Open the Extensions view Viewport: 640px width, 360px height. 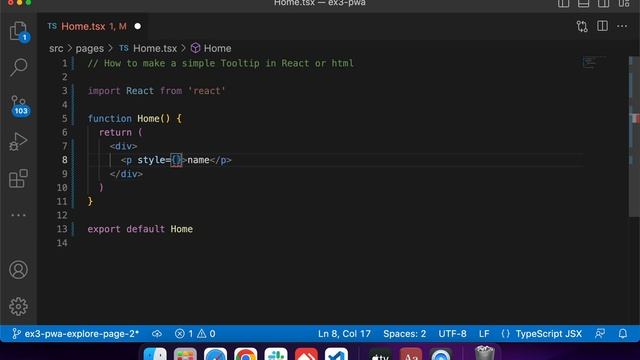[18, 178]
